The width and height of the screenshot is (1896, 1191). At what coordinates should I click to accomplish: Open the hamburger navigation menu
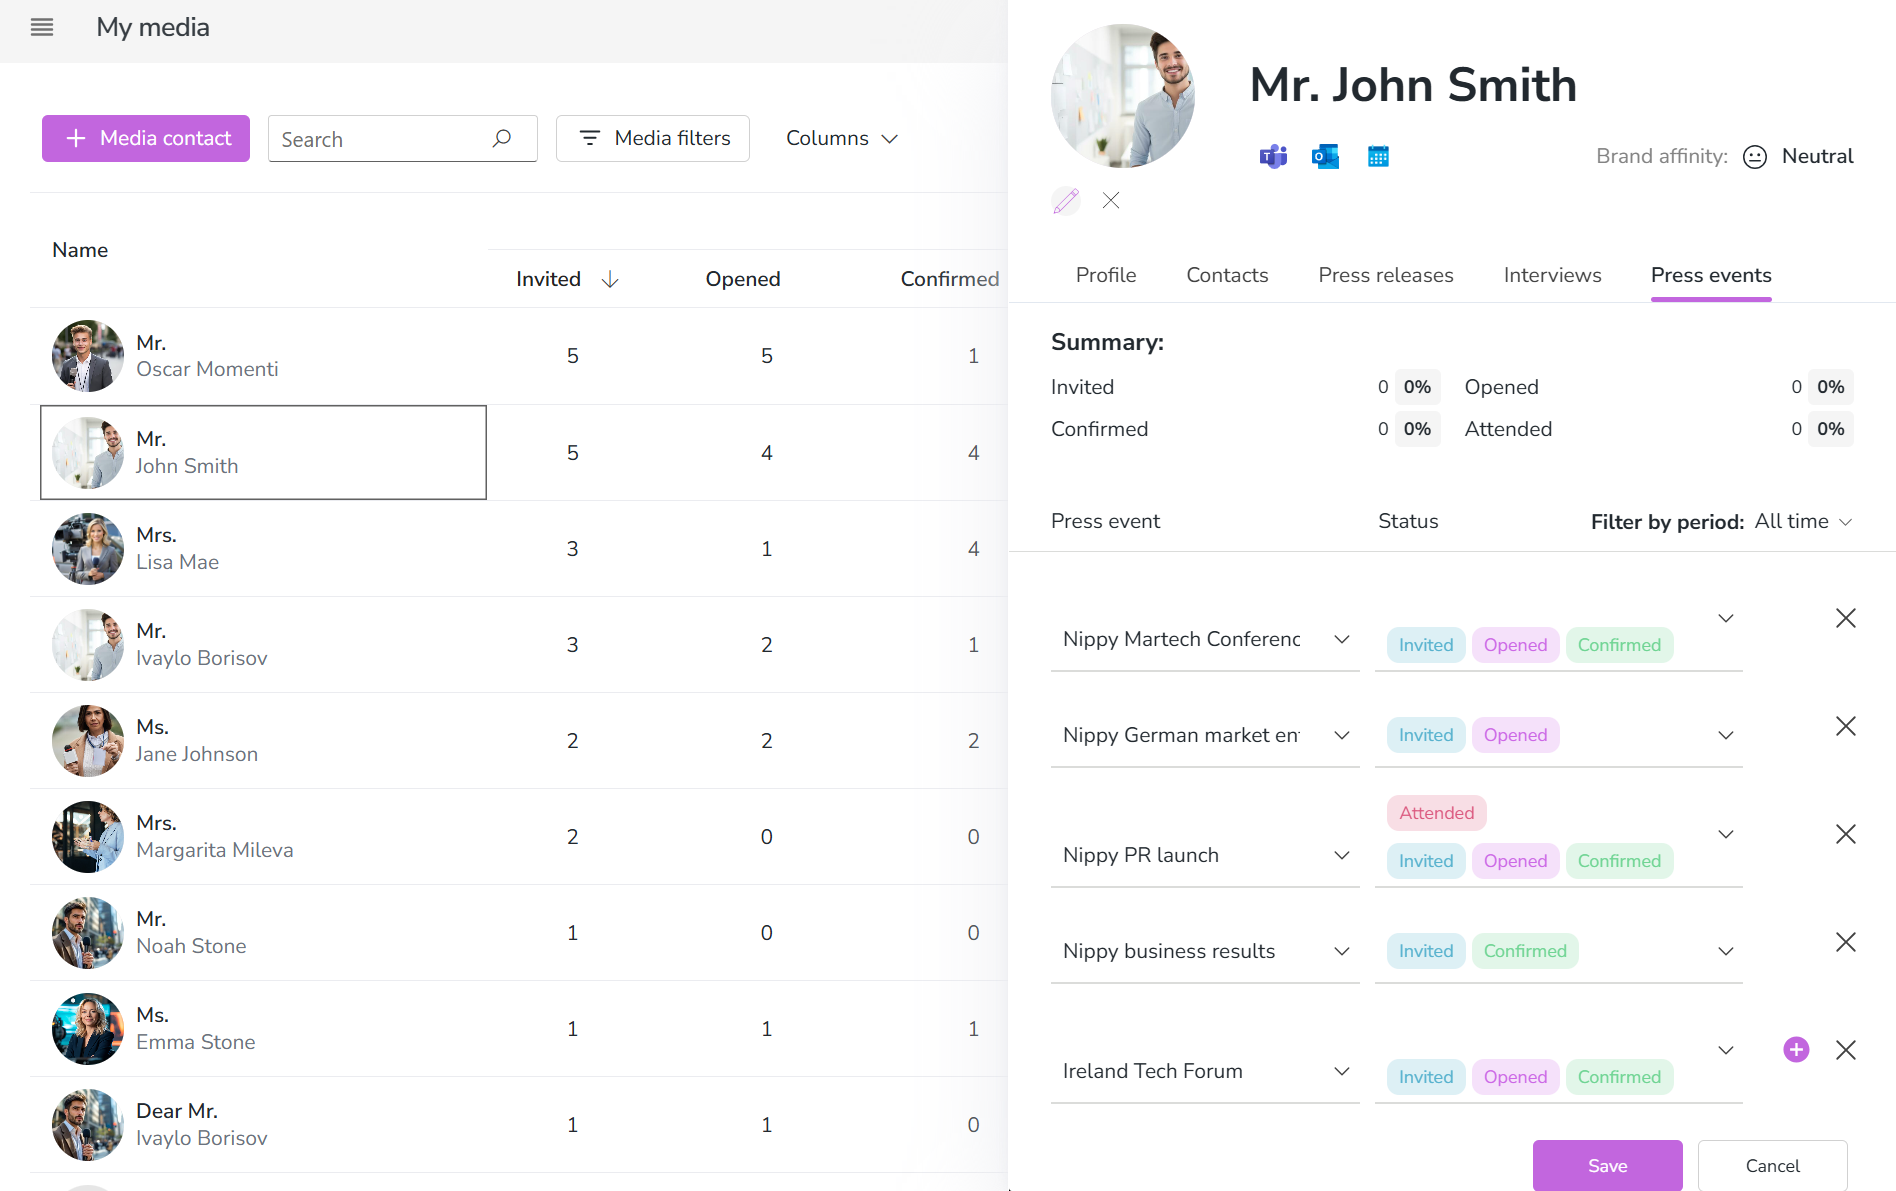[42, 27]
